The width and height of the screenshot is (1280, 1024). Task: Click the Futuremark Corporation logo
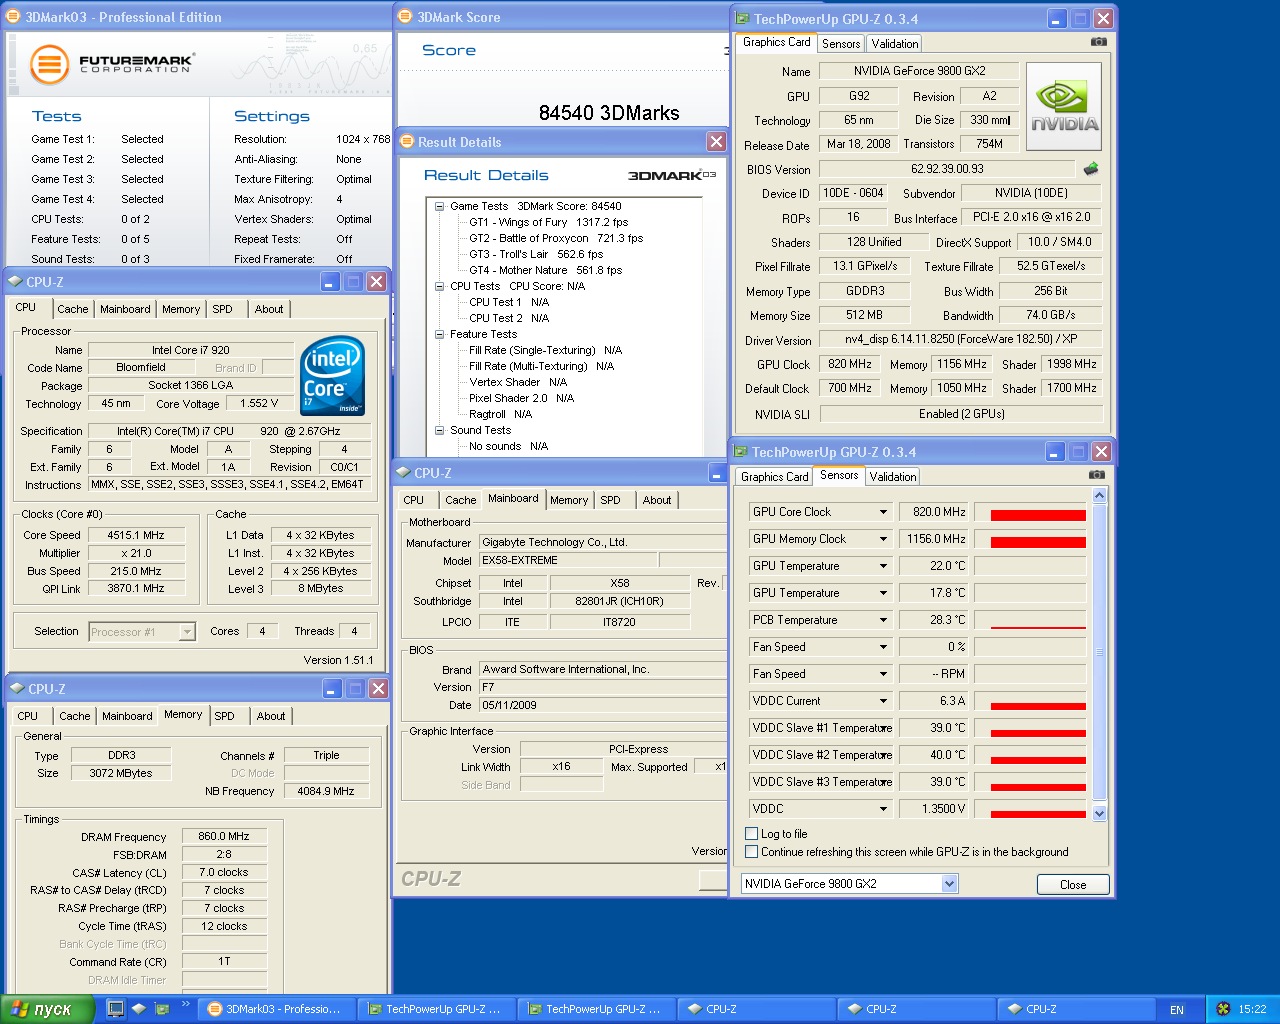coord(111,64)
